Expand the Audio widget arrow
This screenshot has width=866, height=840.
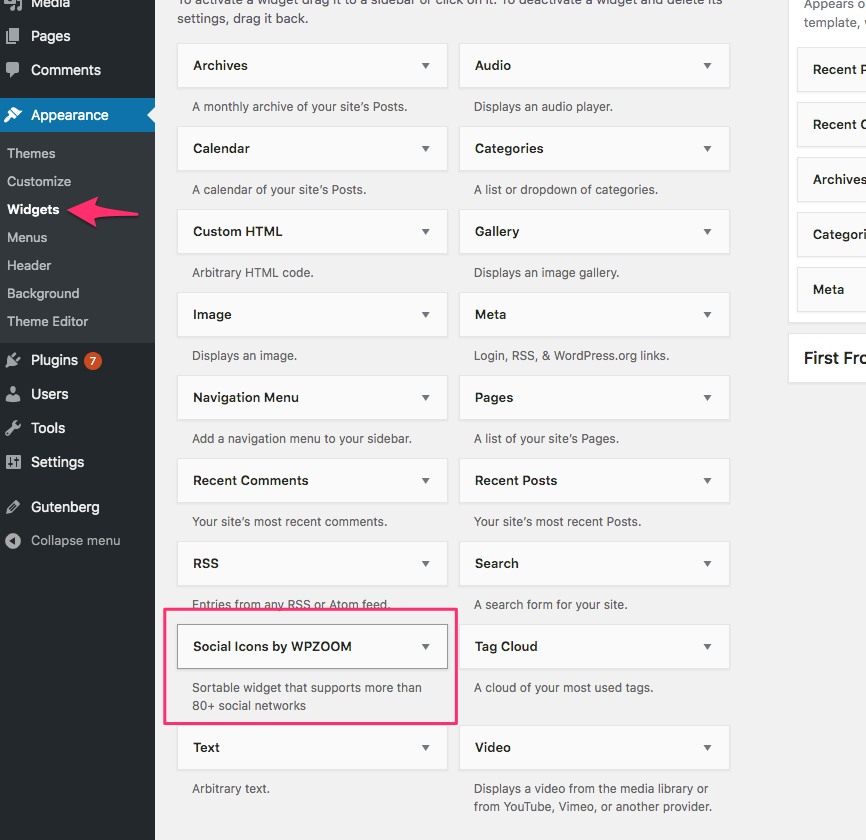click(707, 66)
